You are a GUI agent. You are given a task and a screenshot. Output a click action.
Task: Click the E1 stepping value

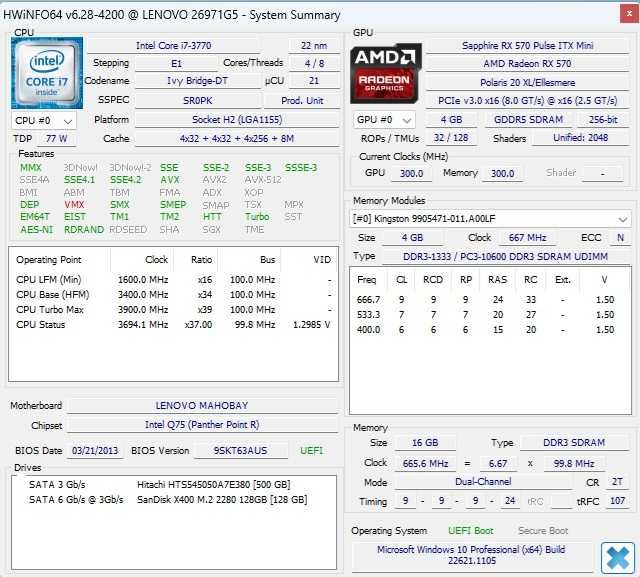176,63
